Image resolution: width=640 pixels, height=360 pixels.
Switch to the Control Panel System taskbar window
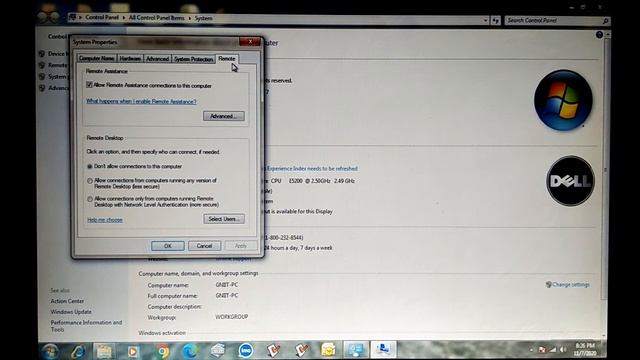(356, 349)
